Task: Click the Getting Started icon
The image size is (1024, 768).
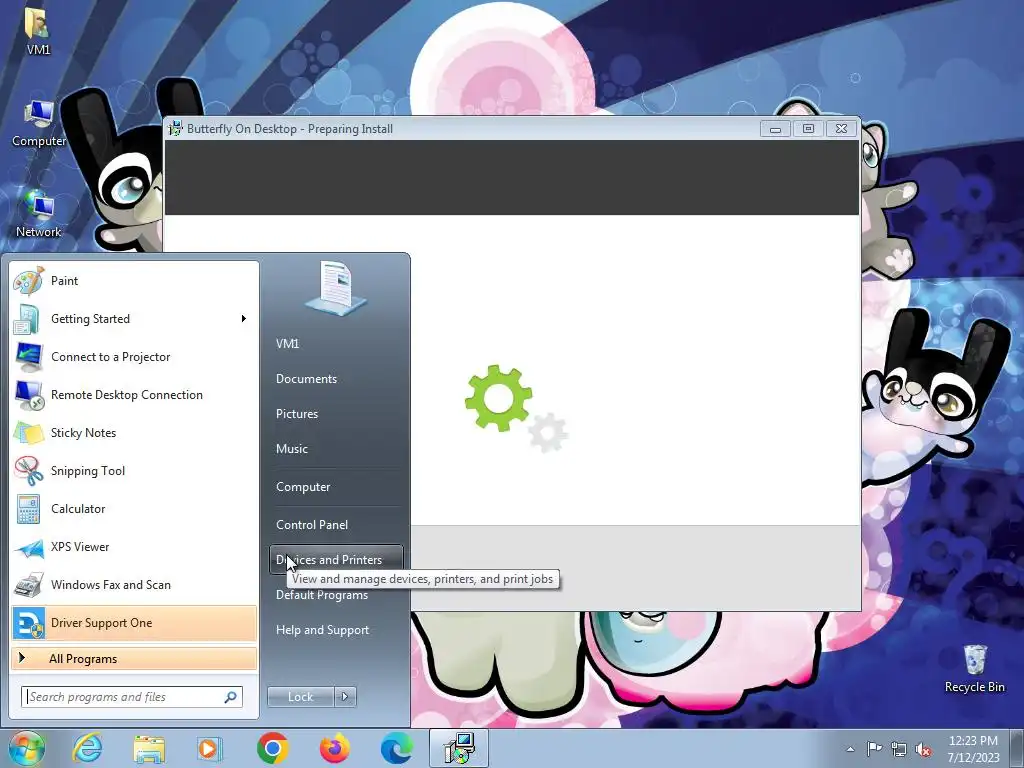Action: [29, 319]
